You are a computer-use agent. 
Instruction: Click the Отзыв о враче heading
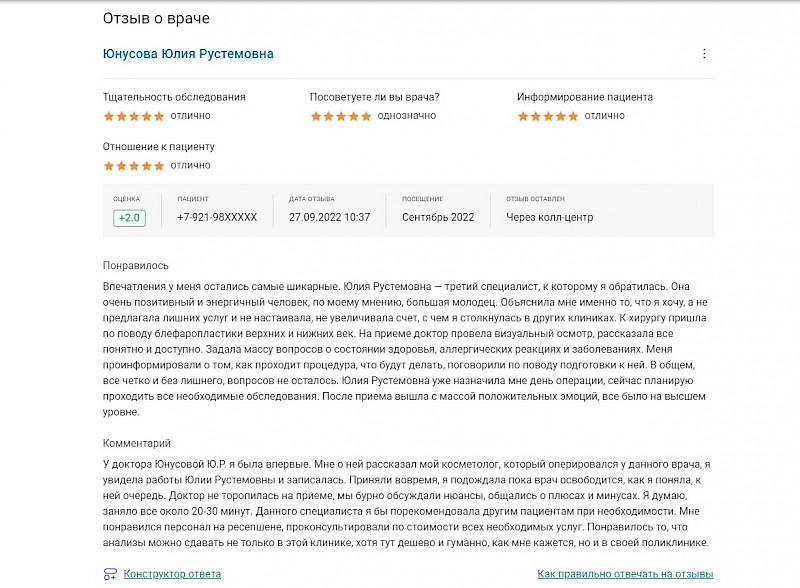156,18
